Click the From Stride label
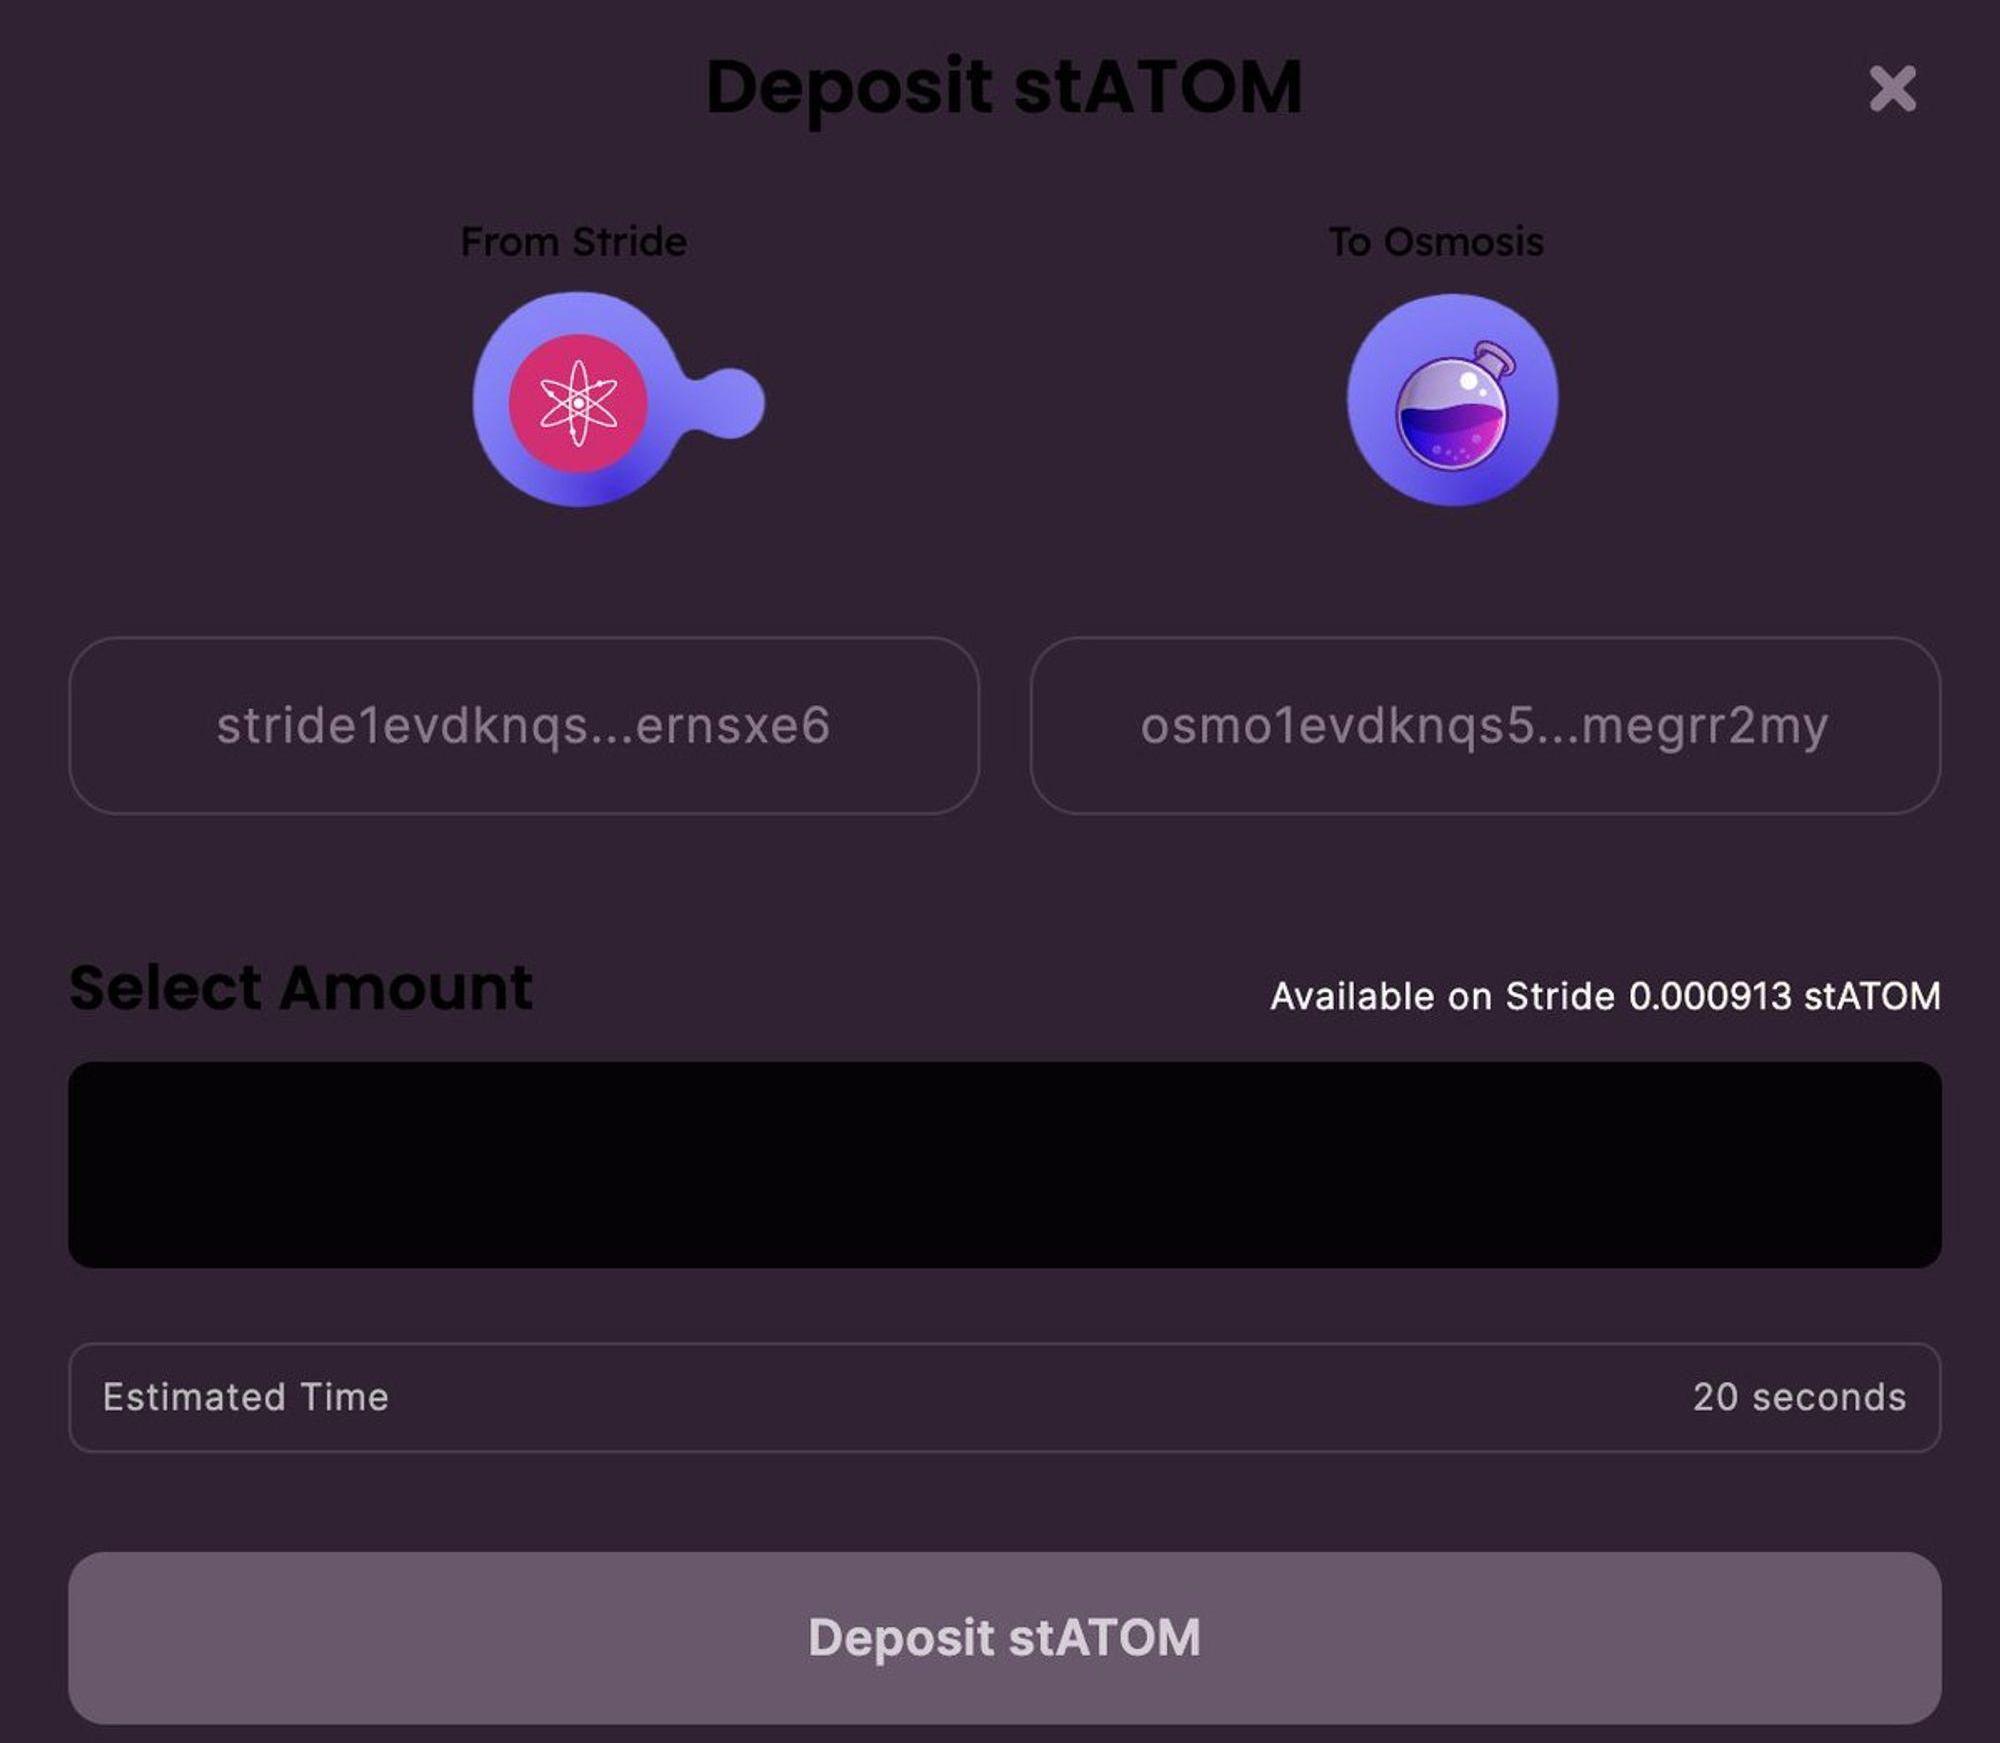Image resolution: width=2000 pixels, height=1743 pixels. point(573,242)
